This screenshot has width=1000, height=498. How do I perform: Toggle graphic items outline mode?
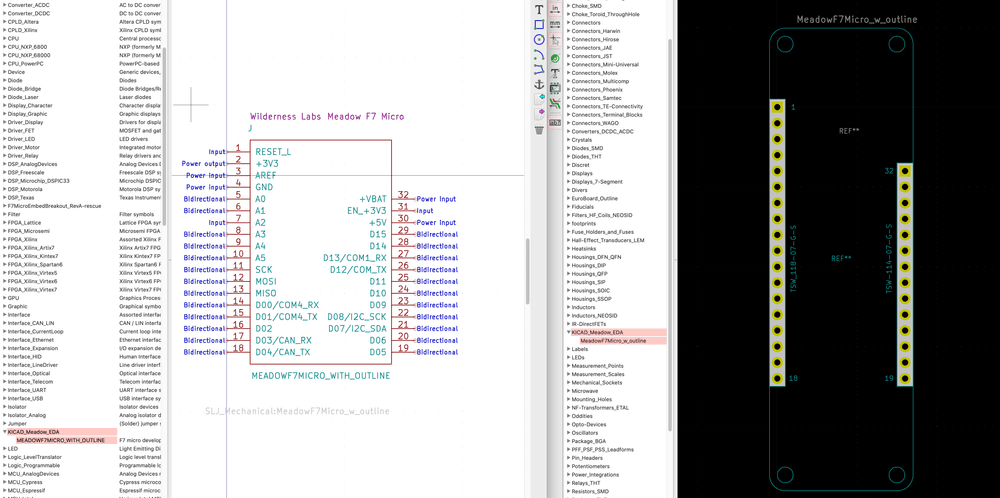coord(555,88)
